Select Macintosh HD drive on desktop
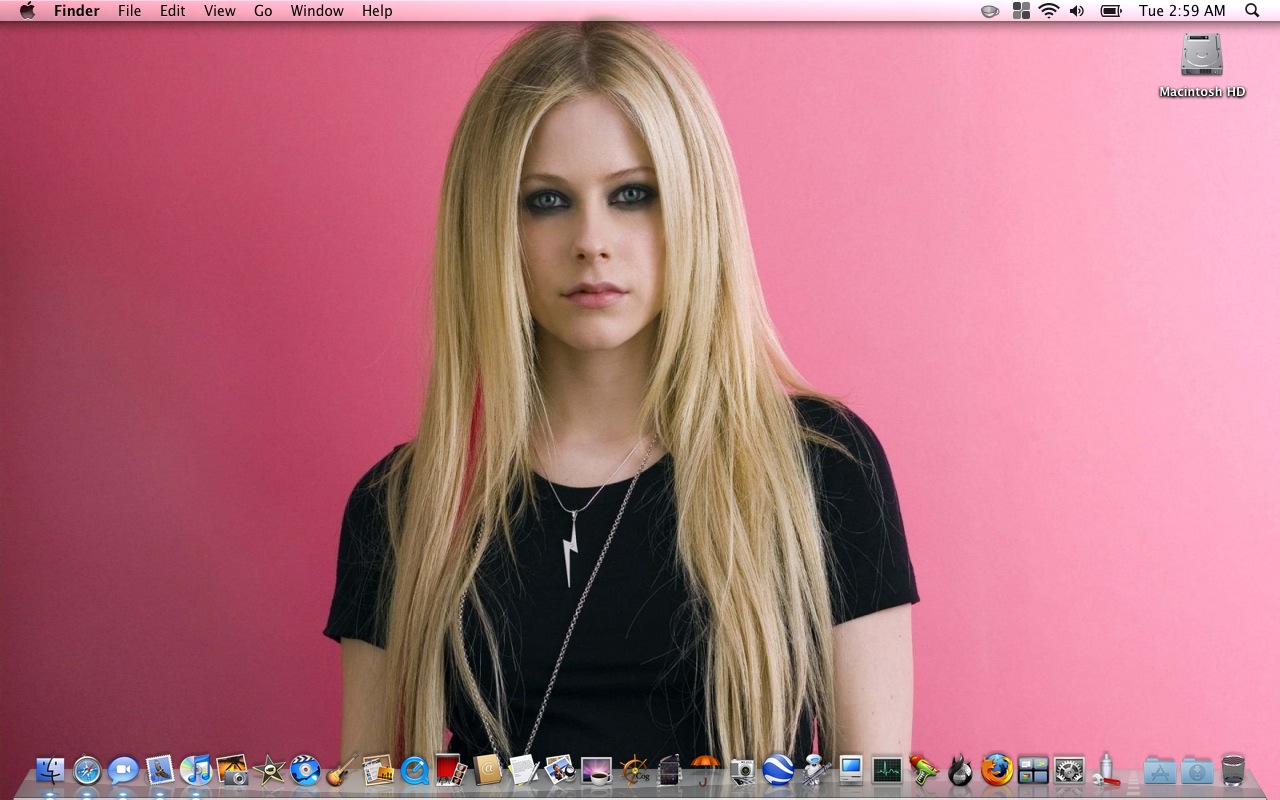 point(1202,65)
